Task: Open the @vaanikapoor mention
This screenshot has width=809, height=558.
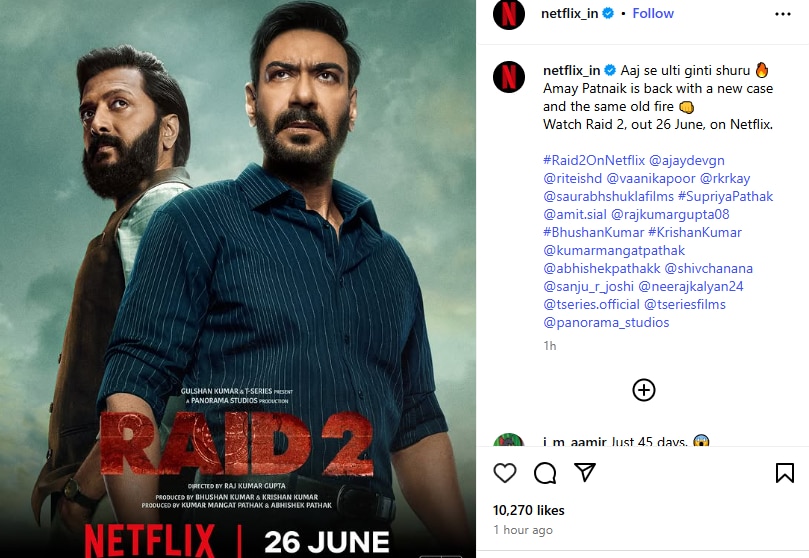Action: tap(651, 178)
